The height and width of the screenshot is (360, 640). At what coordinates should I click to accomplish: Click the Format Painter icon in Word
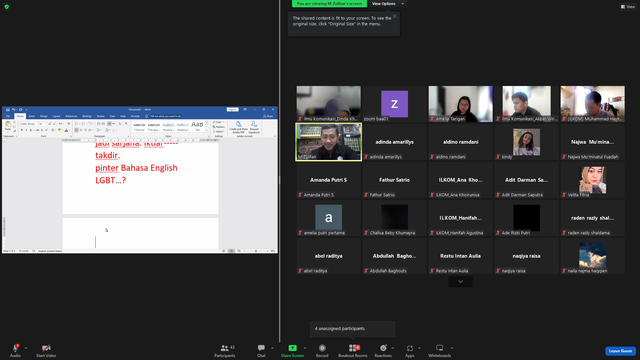tap(14, 131)
